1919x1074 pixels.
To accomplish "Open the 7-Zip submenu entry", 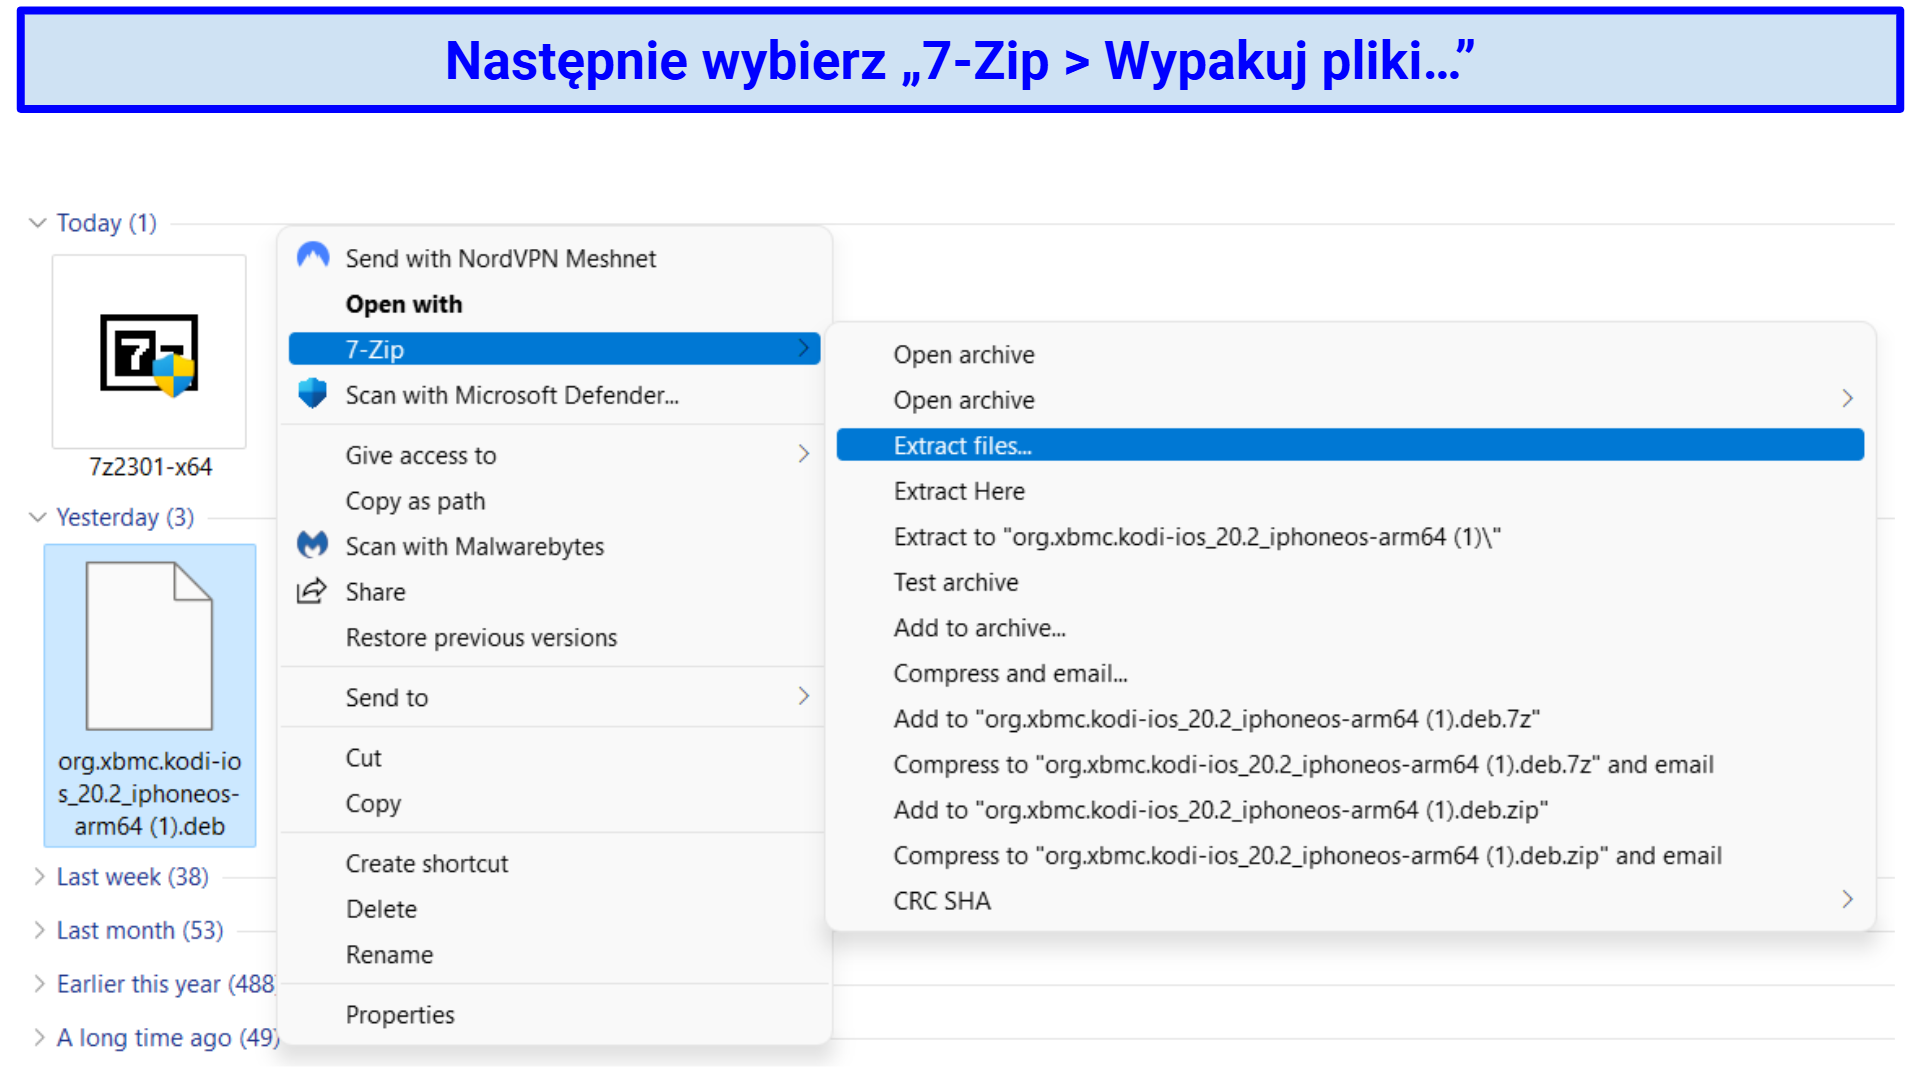I will pyautogui.click(x=554, y=349).
